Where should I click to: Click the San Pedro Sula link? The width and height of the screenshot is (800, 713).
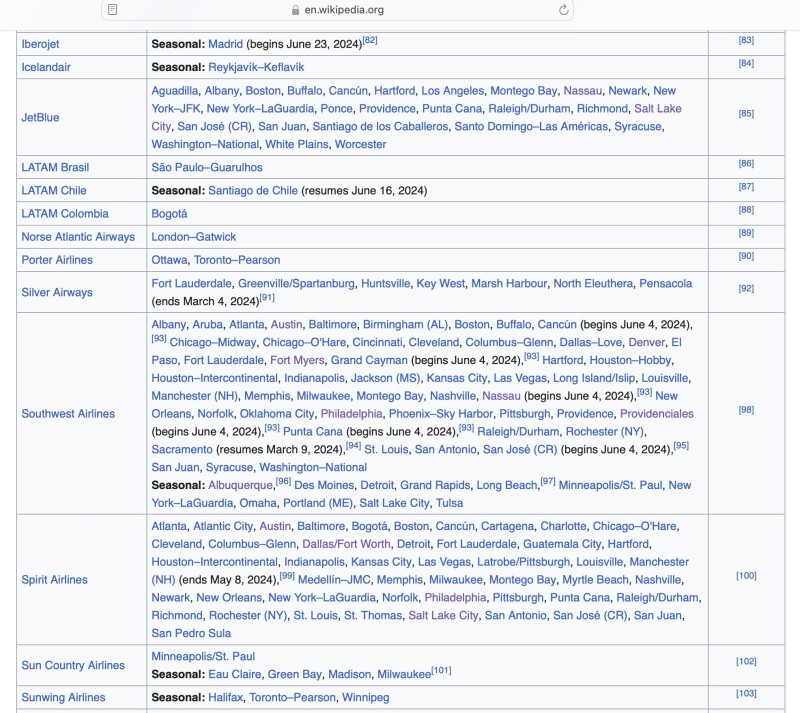(x=191, y=634)
